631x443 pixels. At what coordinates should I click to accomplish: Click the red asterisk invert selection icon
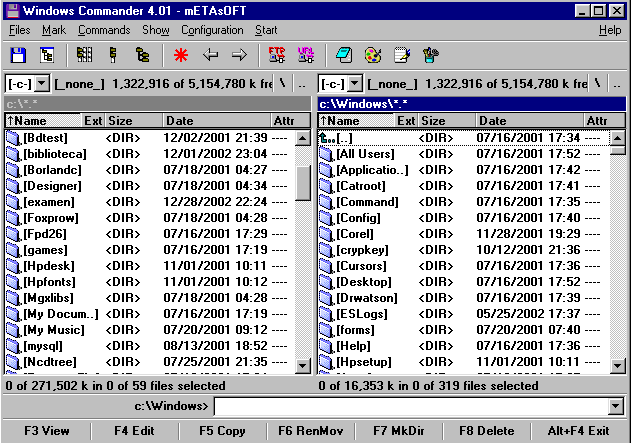click(x=181, y=55)
